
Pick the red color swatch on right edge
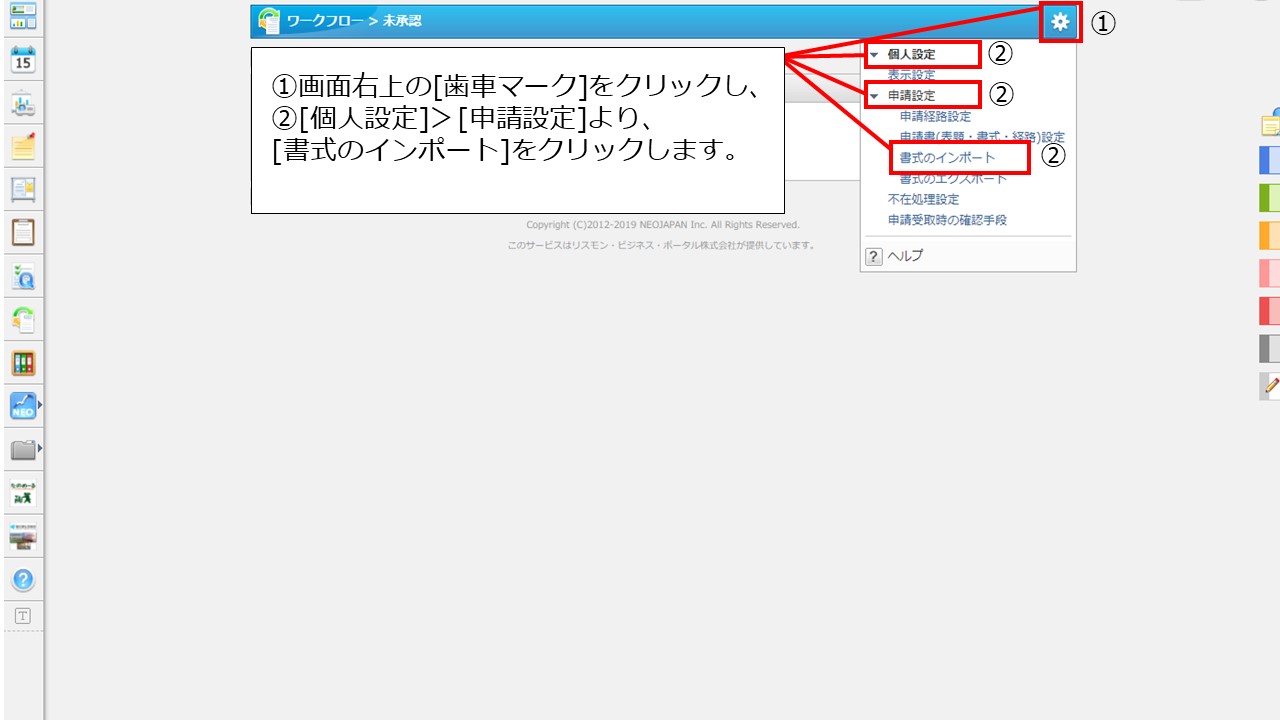(1270, 311)
